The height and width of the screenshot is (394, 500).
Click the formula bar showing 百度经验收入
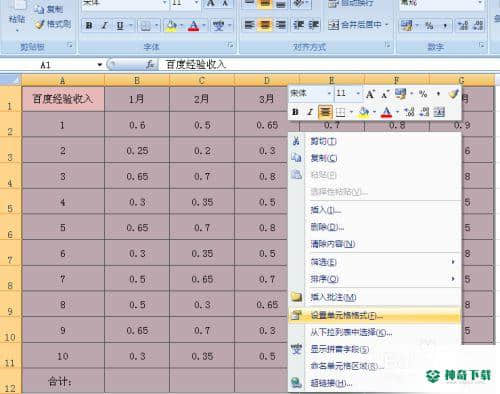click(x=329, y=65)
